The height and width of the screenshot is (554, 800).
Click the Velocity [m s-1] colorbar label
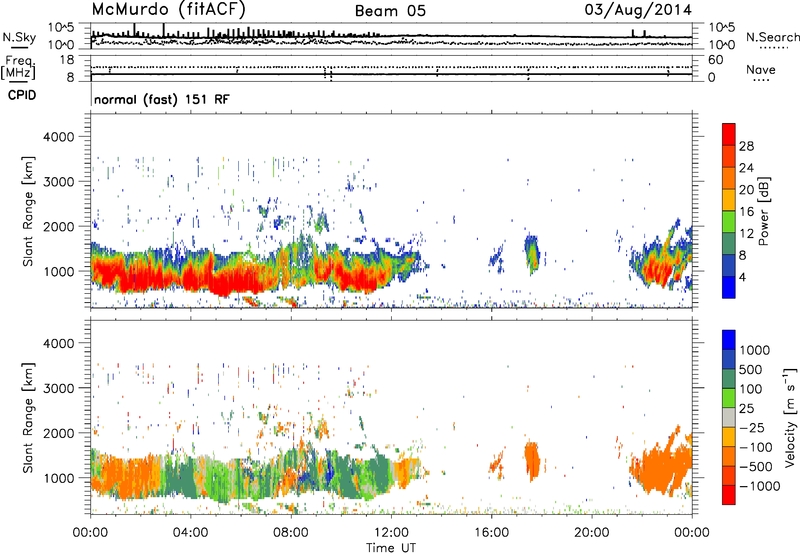tap(789, 417)
